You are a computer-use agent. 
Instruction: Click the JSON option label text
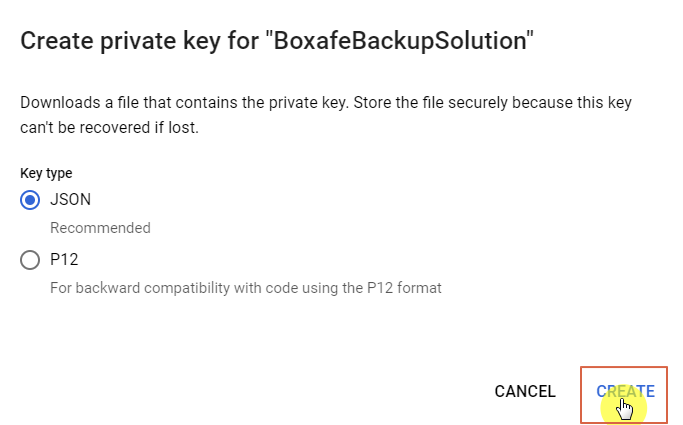[x=70, y=200]
